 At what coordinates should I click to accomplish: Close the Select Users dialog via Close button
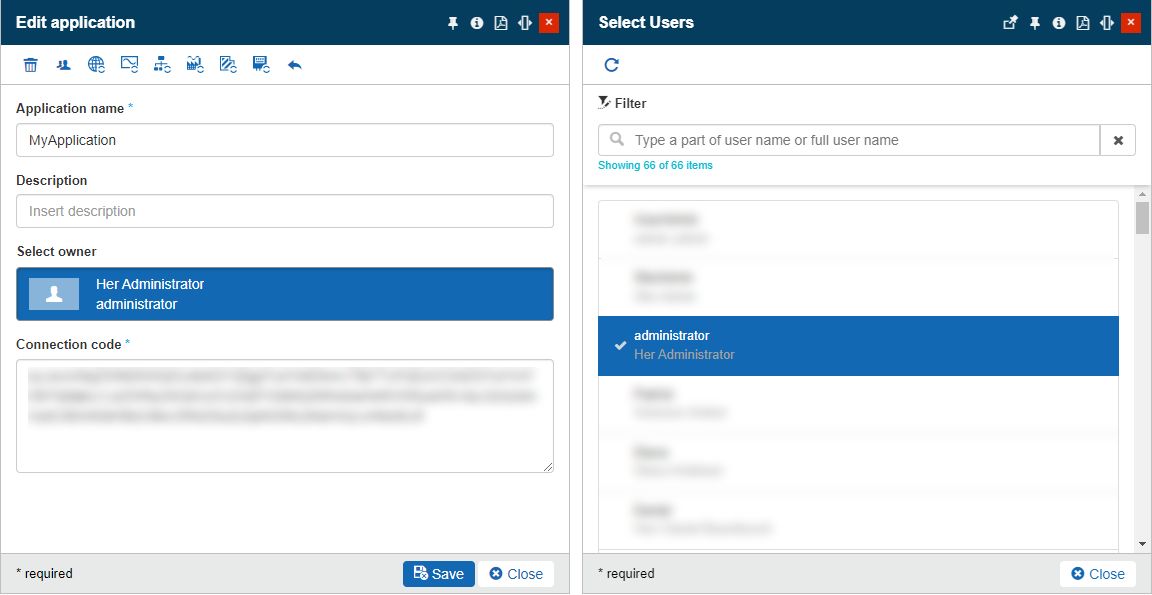coord(1097,573)
